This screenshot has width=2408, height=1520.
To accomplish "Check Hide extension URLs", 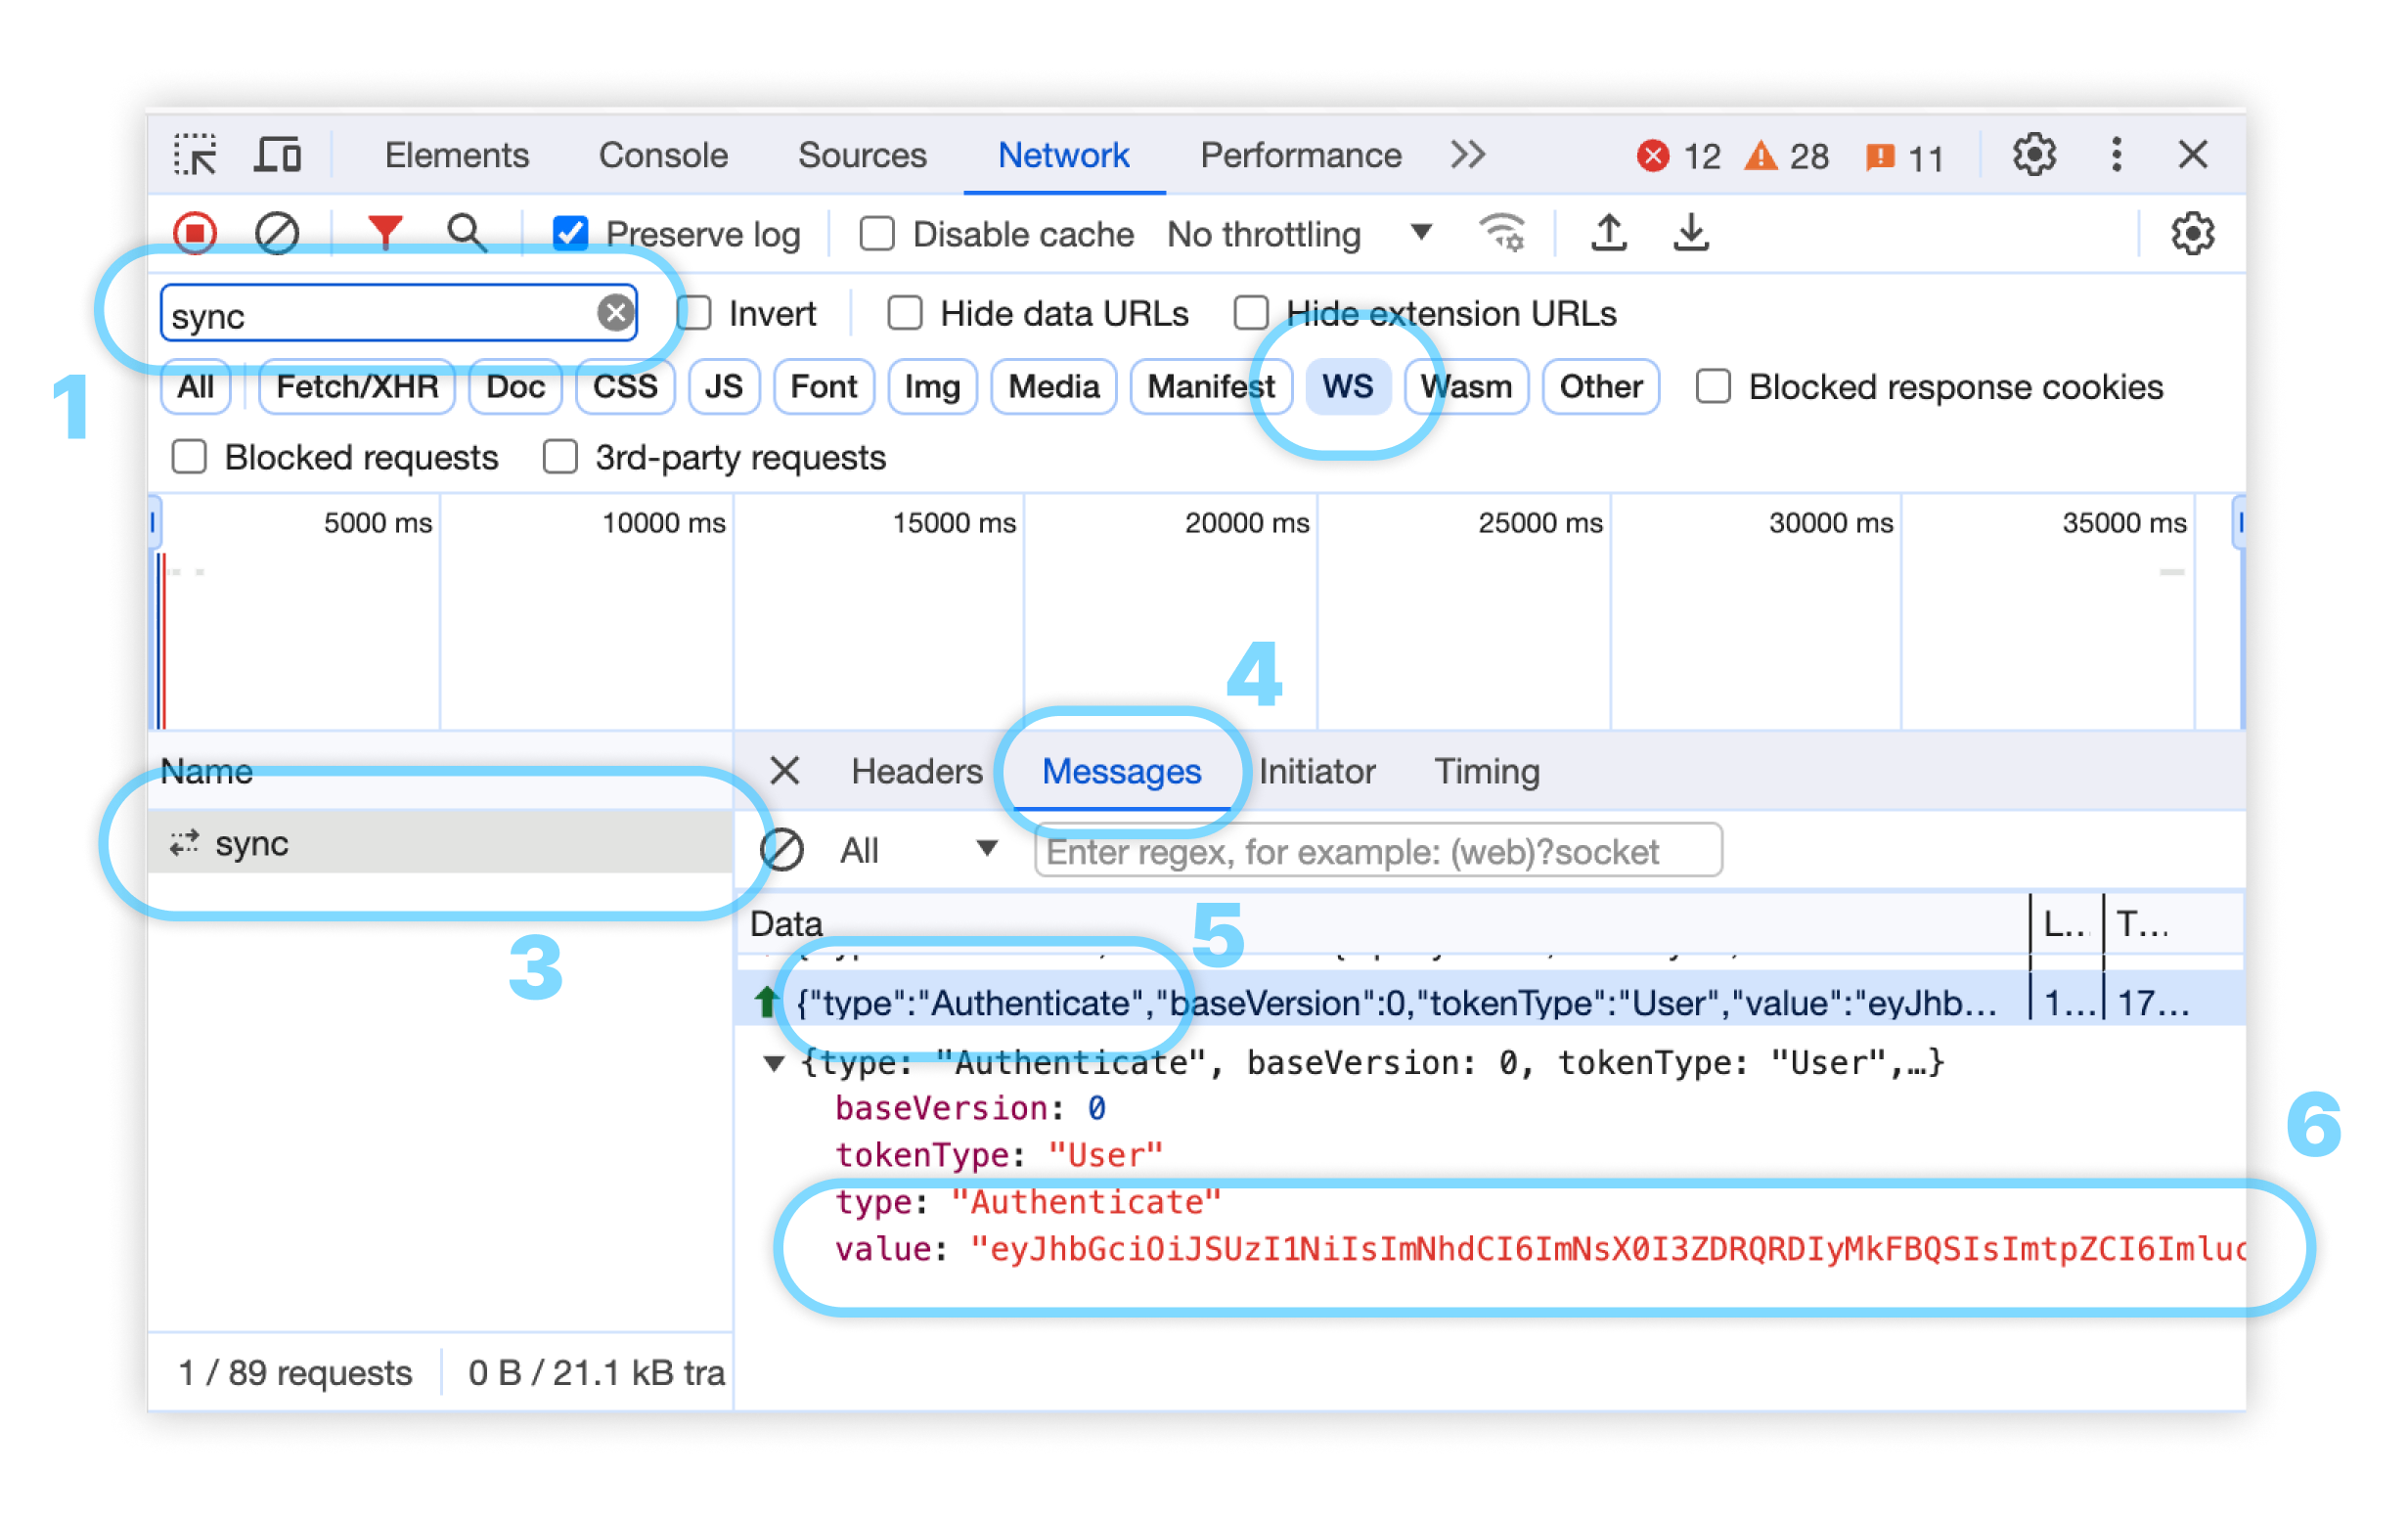I will point(1251,313).
